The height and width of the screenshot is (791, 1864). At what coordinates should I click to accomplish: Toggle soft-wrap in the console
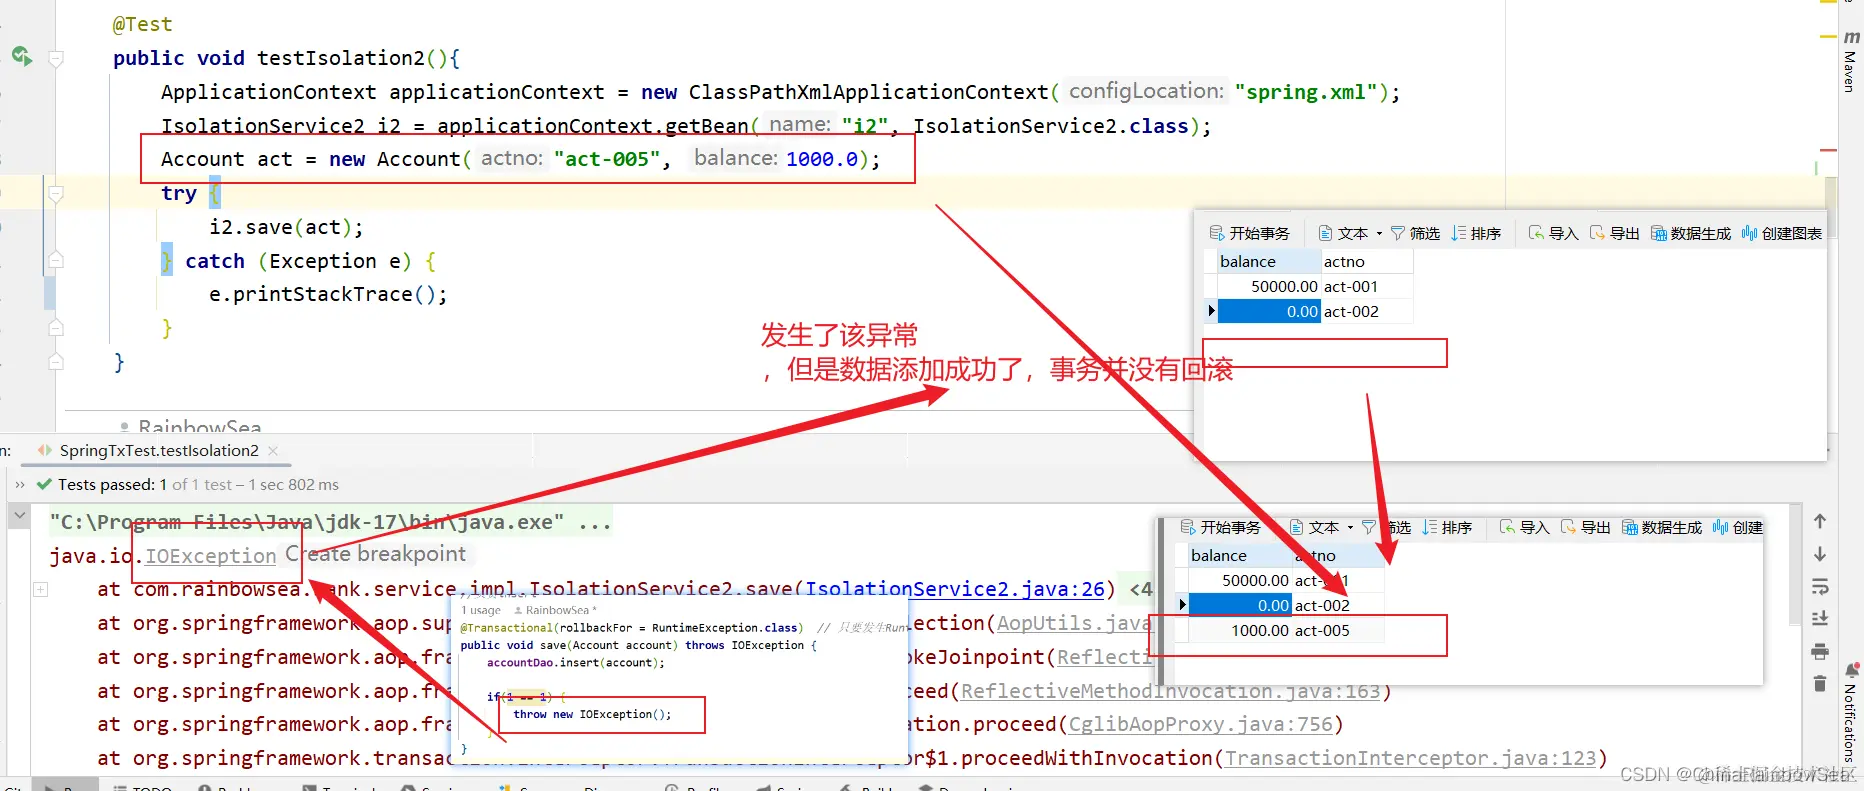tap(1820, 586)
